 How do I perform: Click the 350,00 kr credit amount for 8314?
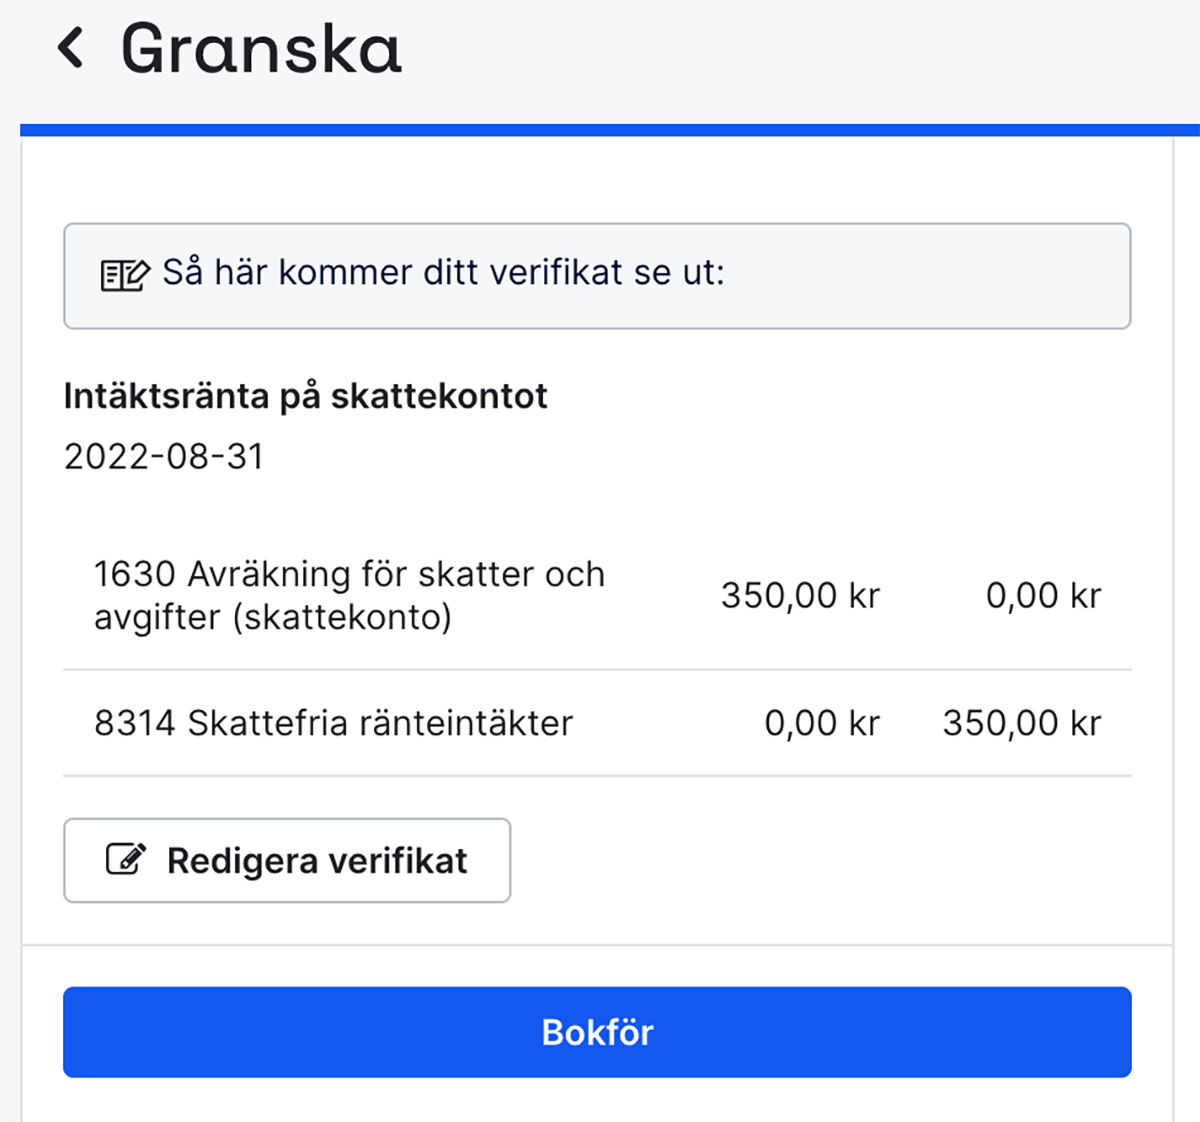1021,722
